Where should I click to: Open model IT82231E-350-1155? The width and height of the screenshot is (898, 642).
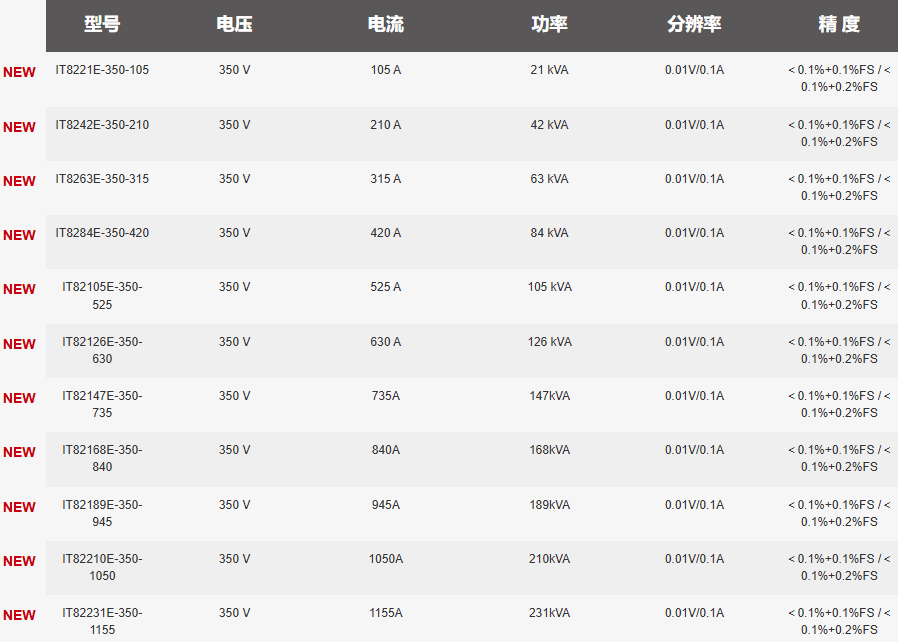102,621
